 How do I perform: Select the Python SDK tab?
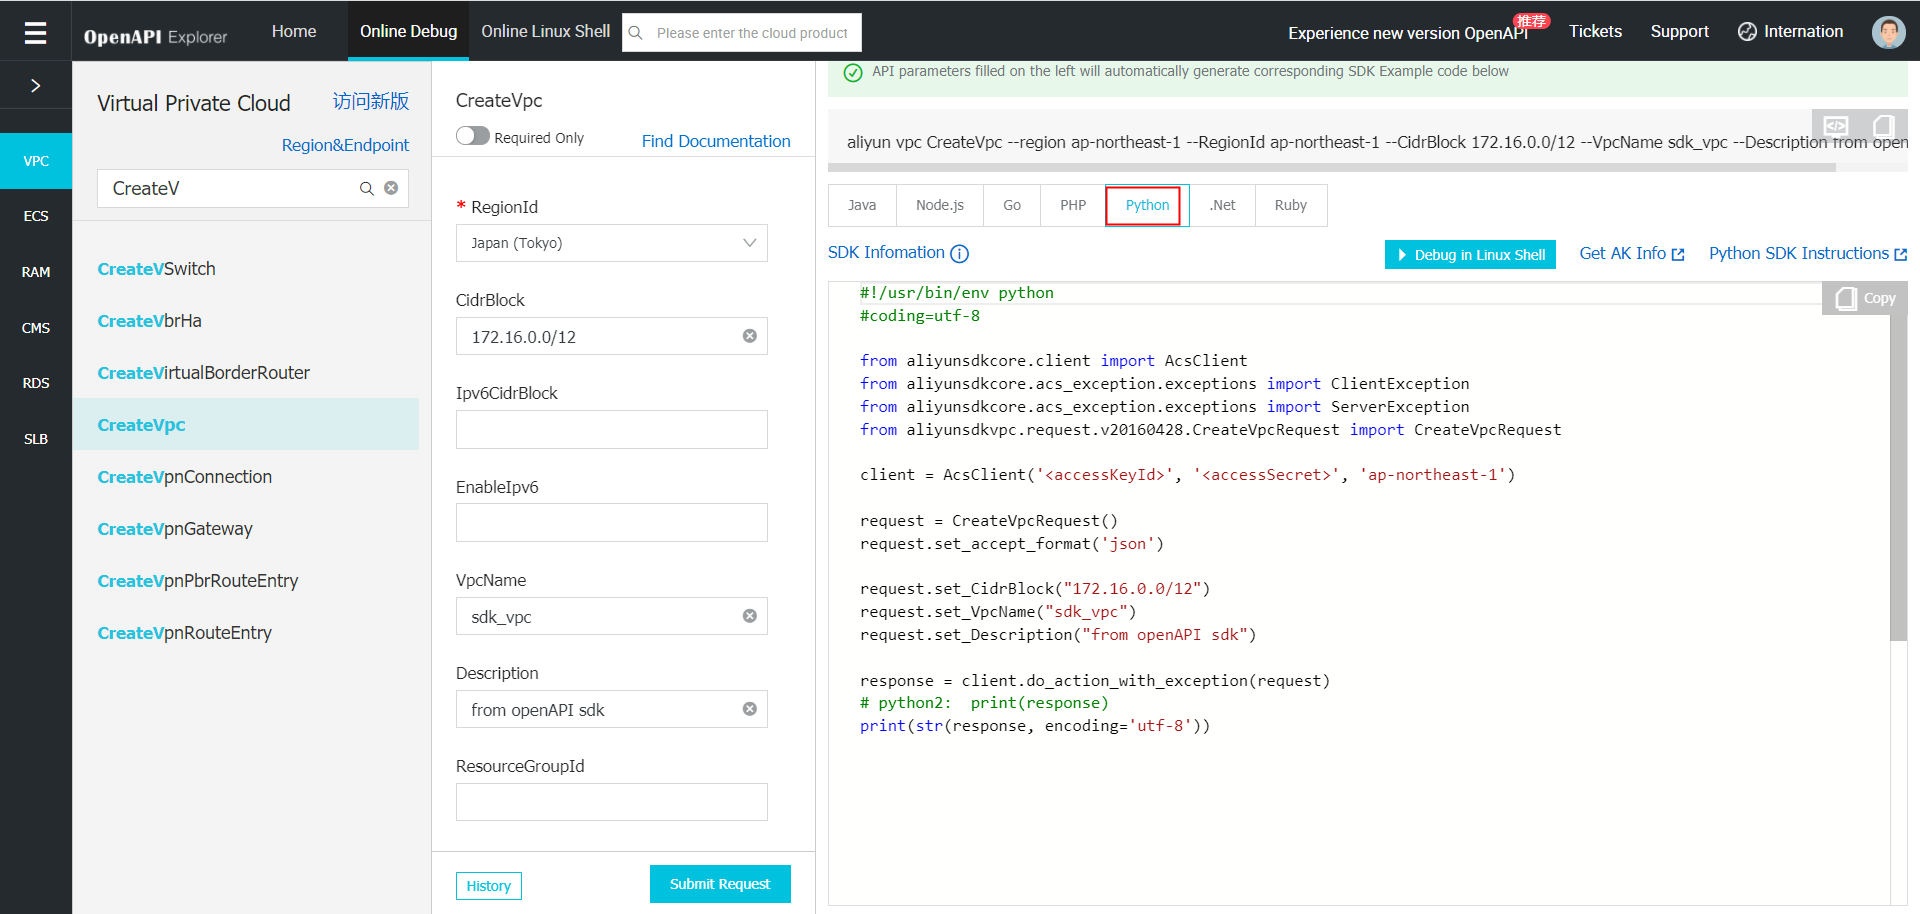coord(1147,205)
